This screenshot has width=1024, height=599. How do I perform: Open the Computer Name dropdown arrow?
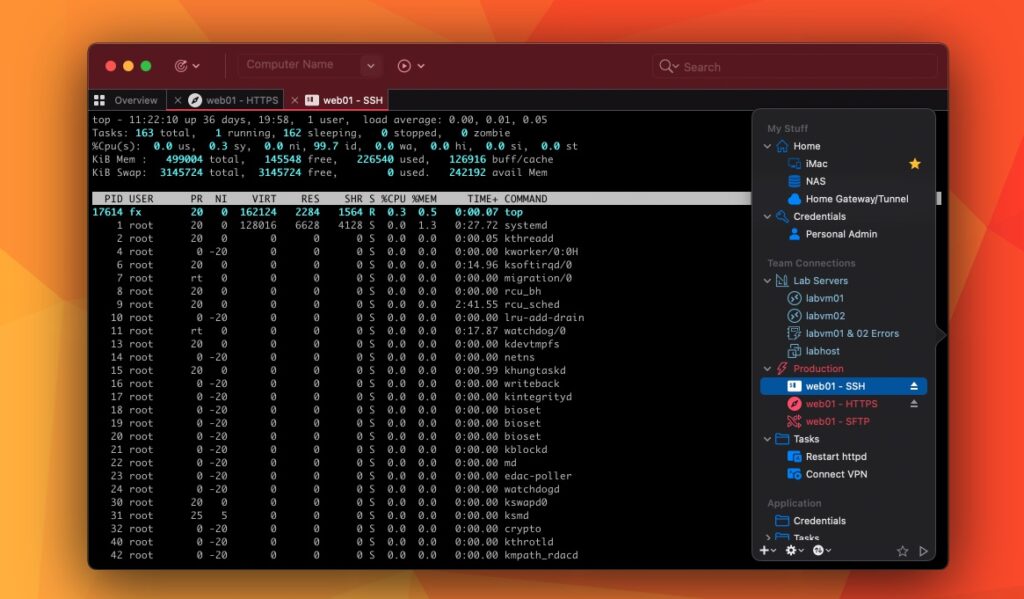pos(370,66)
